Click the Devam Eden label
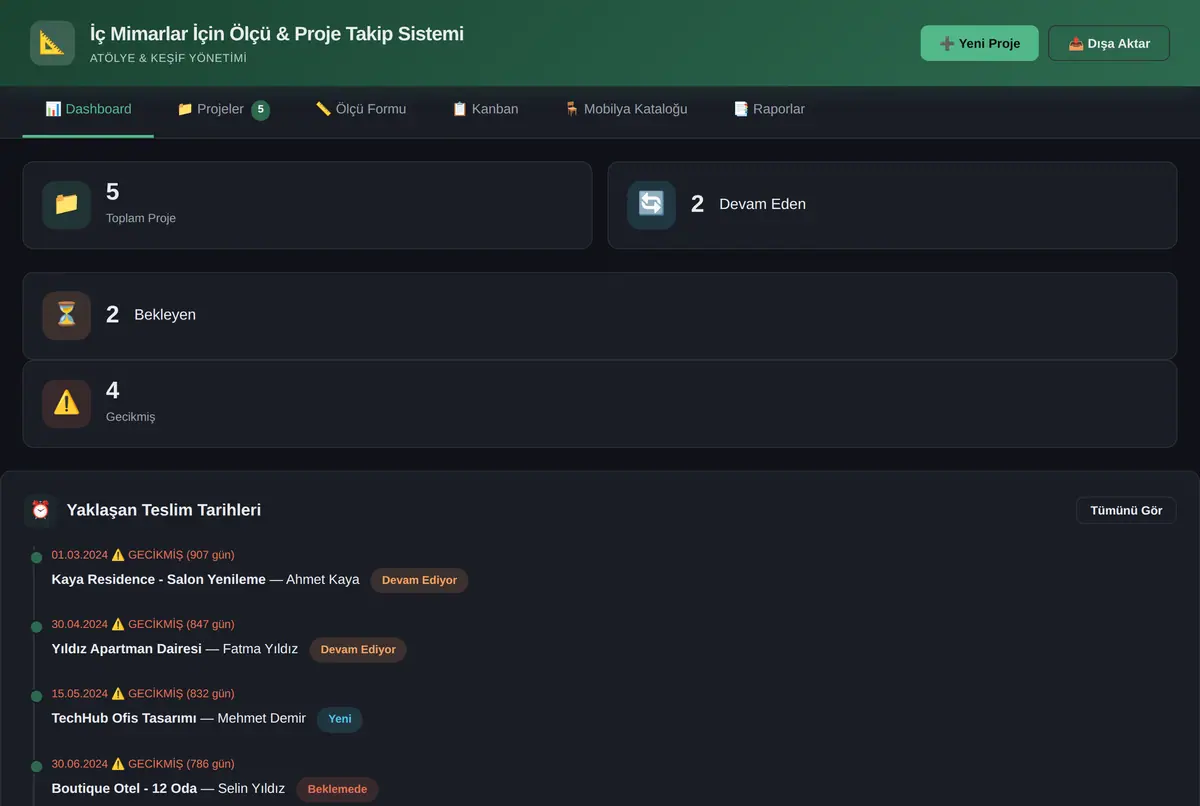1200x806 pixels. 762,204
